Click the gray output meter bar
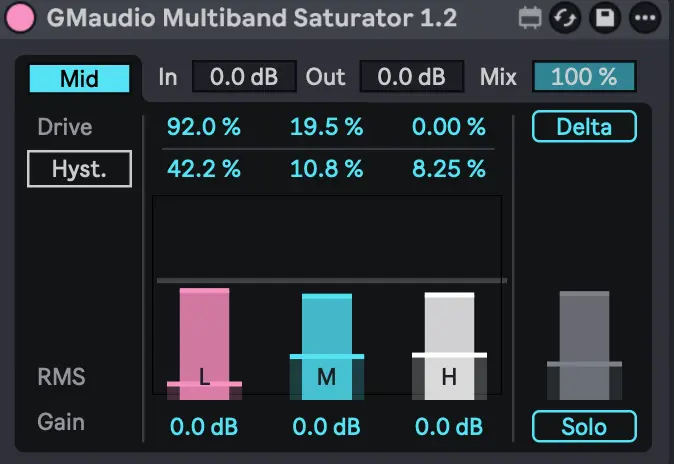This screenshot has height=464, width=674. (584, 345)
